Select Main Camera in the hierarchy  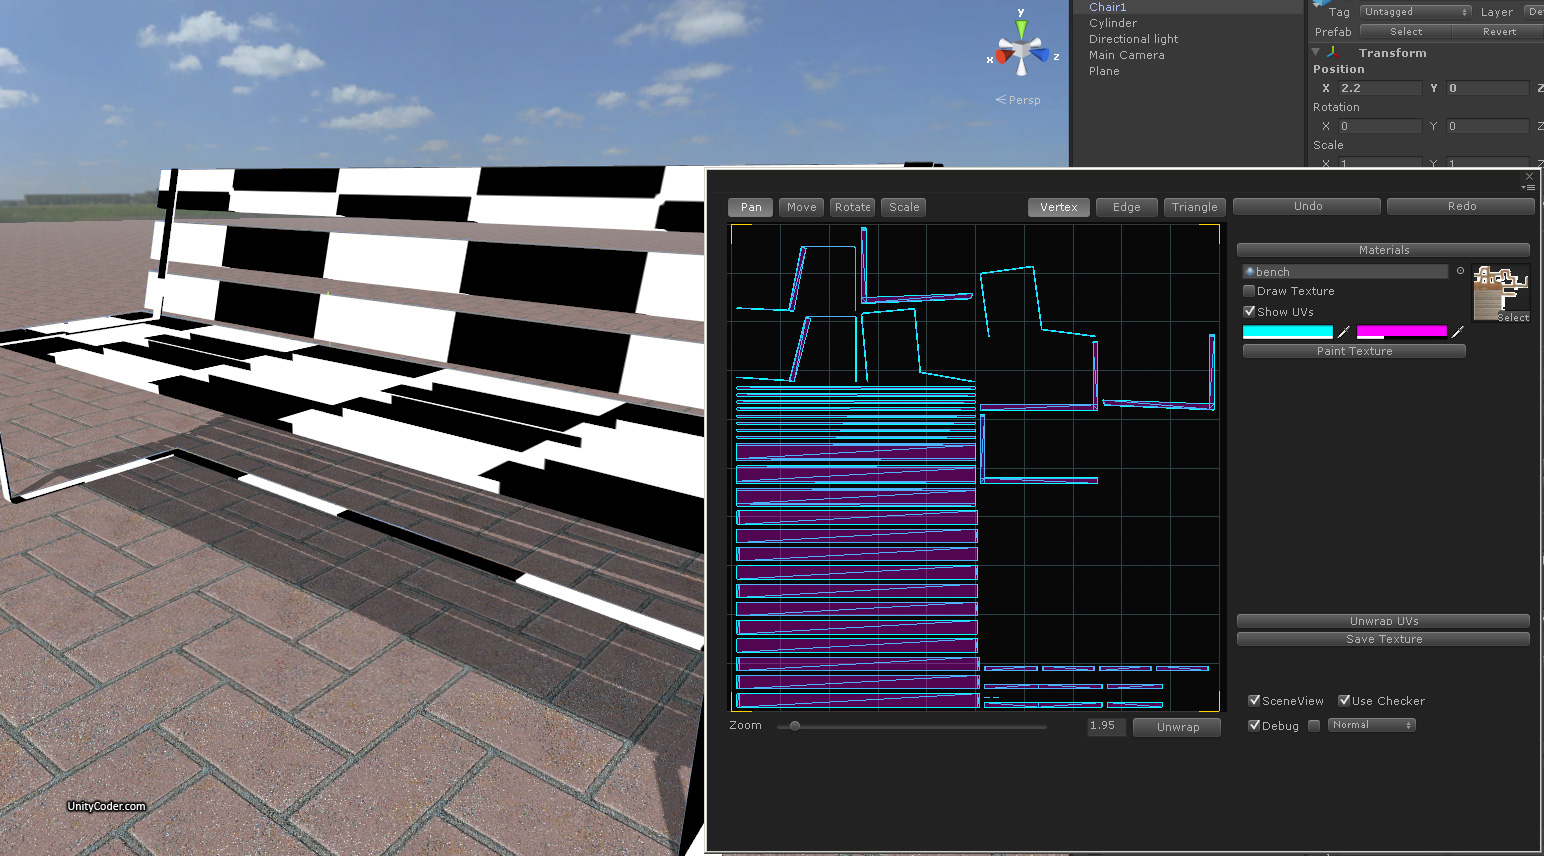coord(1127,55)
